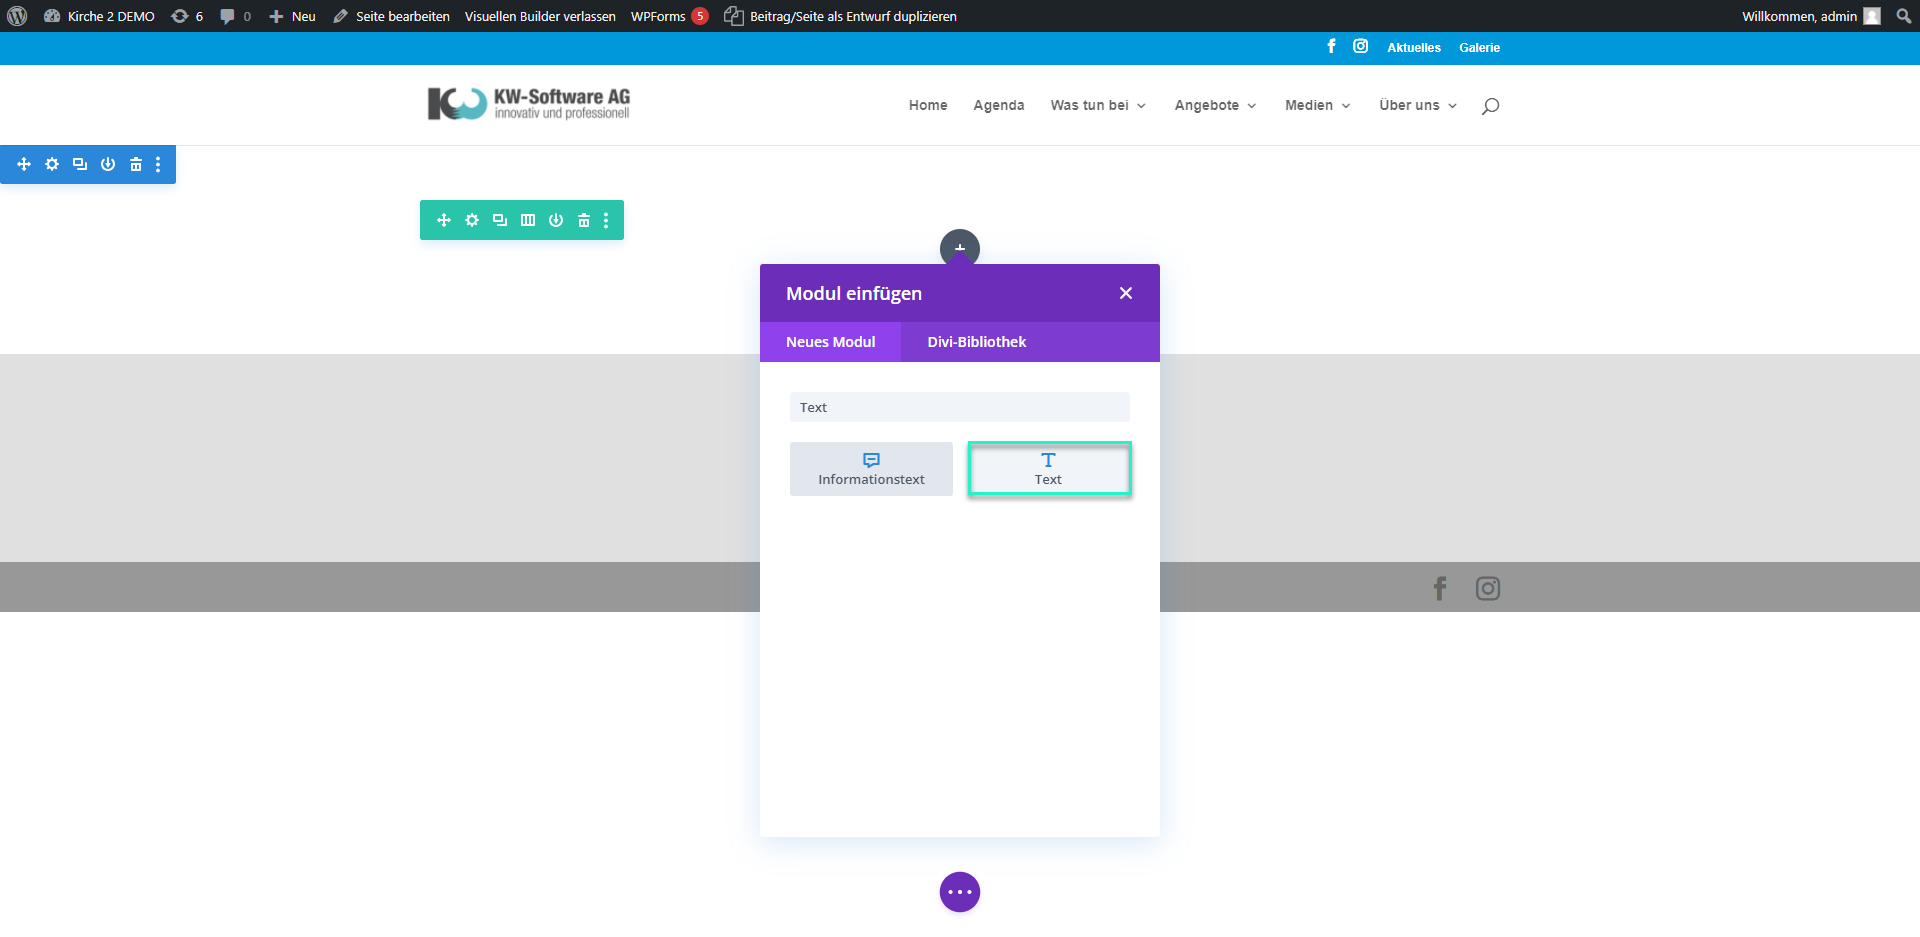Choose the Informationstext module
This screenshot has width=1920, height=937.
coord(871,469)
